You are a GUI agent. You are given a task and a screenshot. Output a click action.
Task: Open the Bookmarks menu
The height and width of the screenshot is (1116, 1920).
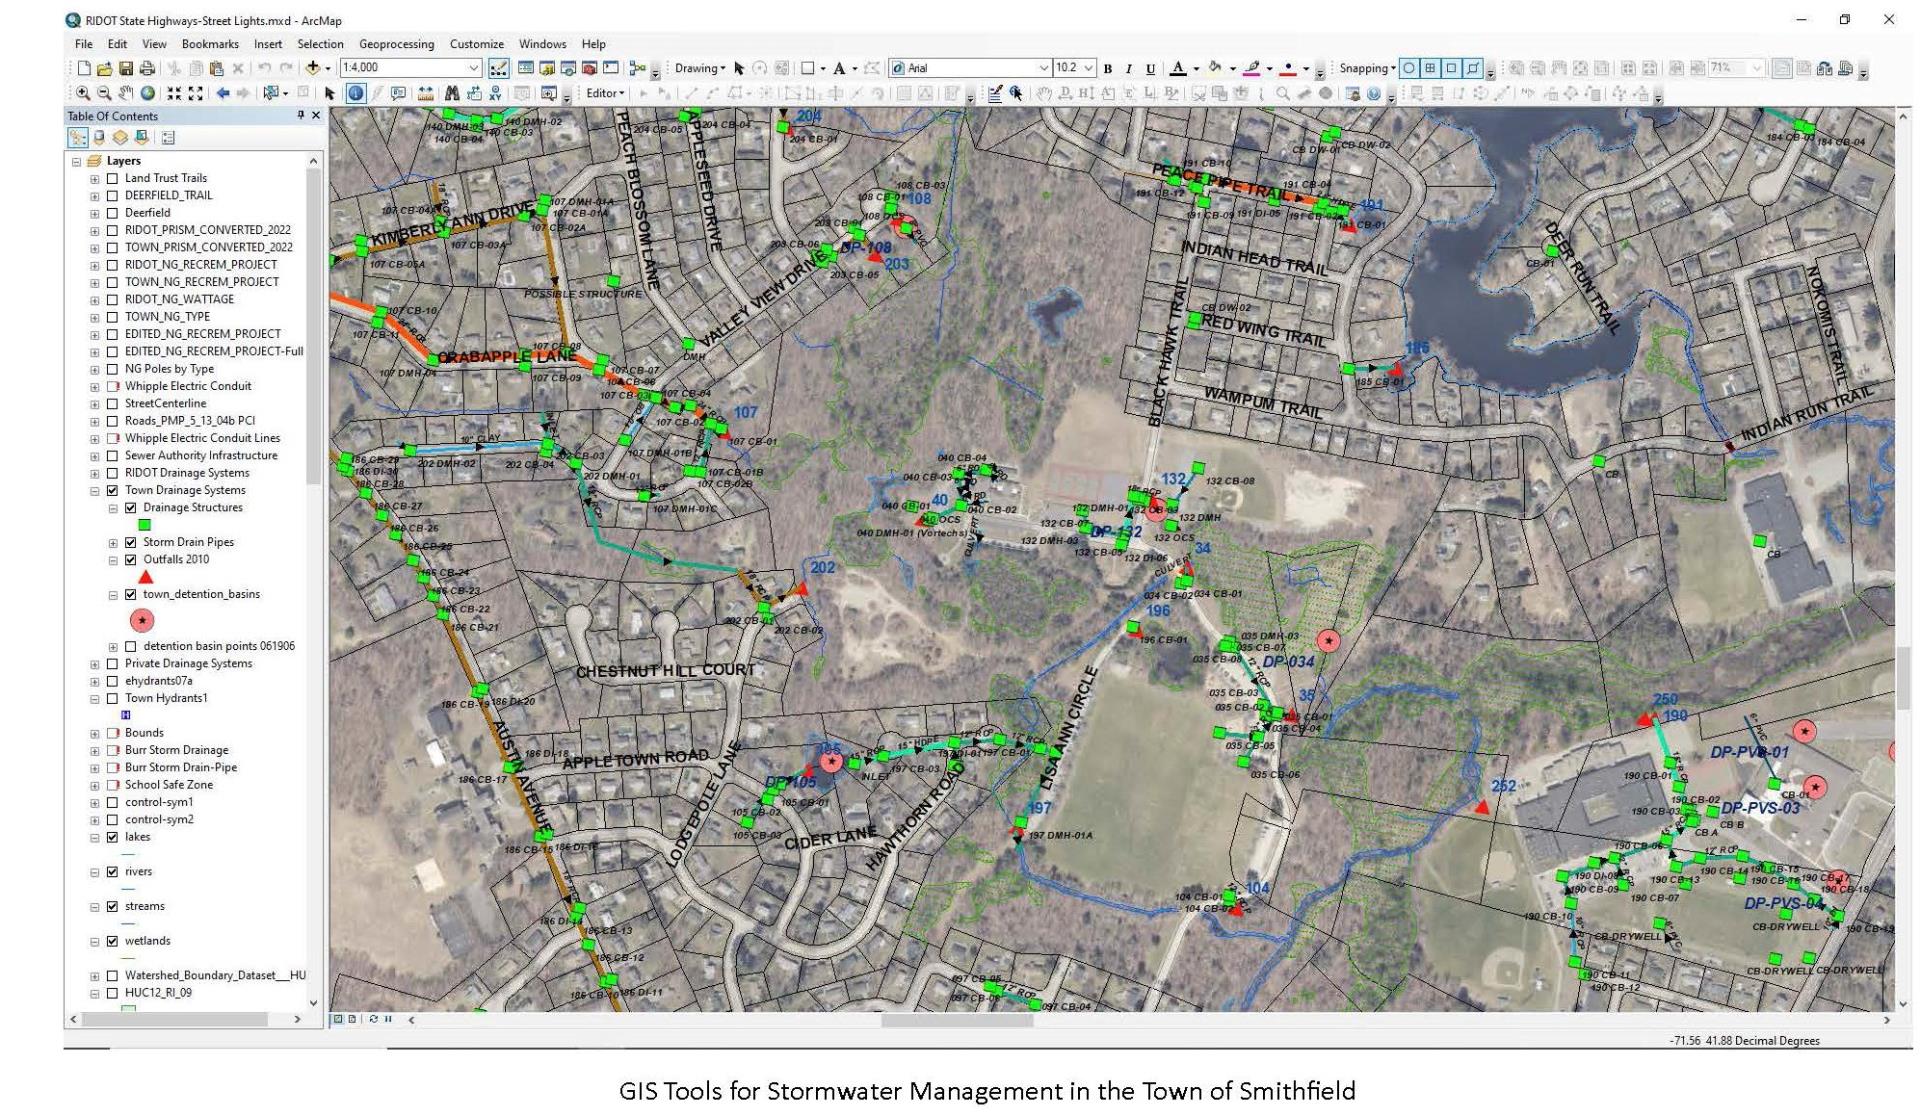click(210, 45)
